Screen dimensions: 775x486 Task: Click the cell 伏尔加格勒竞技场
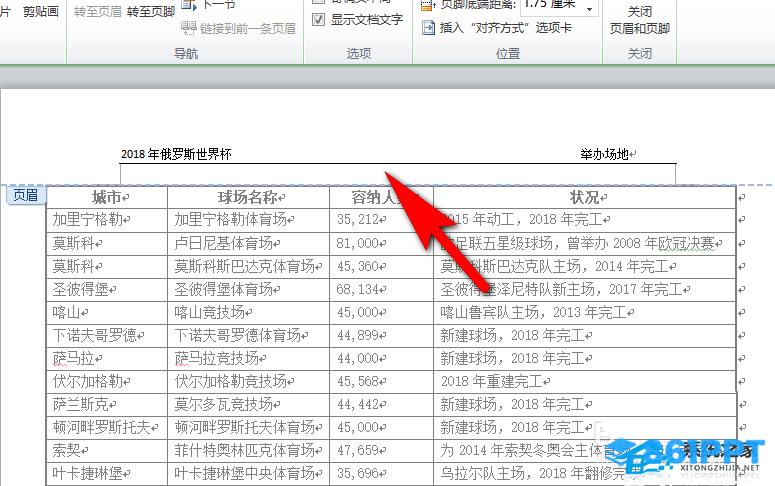(249, 382)
